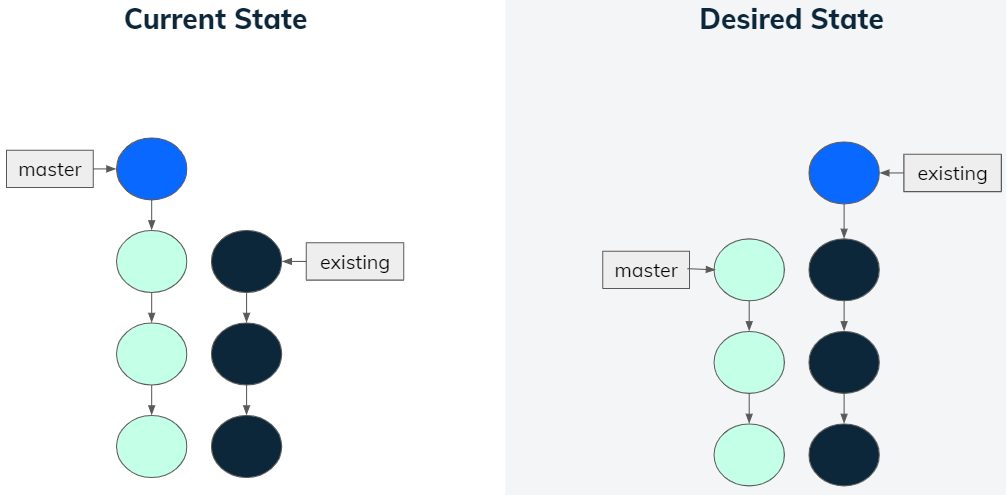Choose the bottom dark commit in Current State
The height and width of the screenshot is (495, 1006).
[247, 446]
